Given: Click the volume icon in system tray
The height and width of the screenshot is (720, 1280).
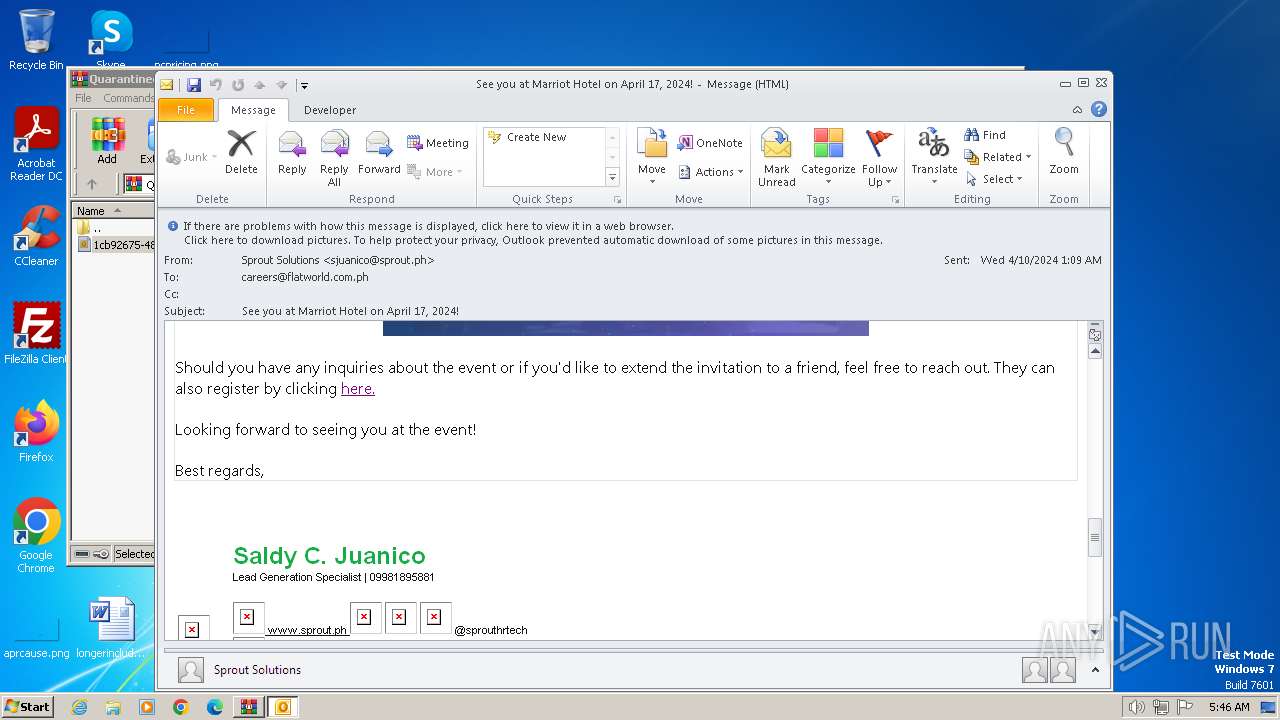Looking at the screenshot, I should [x=1136, y=707].
